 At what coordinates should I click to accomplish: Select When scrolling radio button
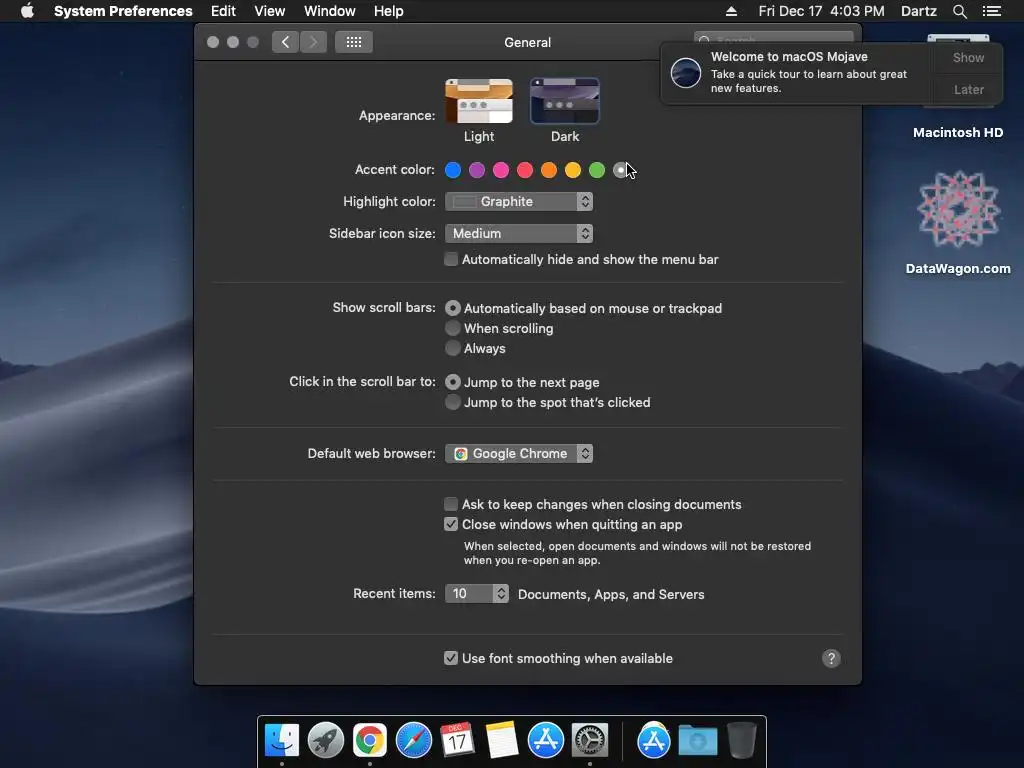(x=453, y=328)
